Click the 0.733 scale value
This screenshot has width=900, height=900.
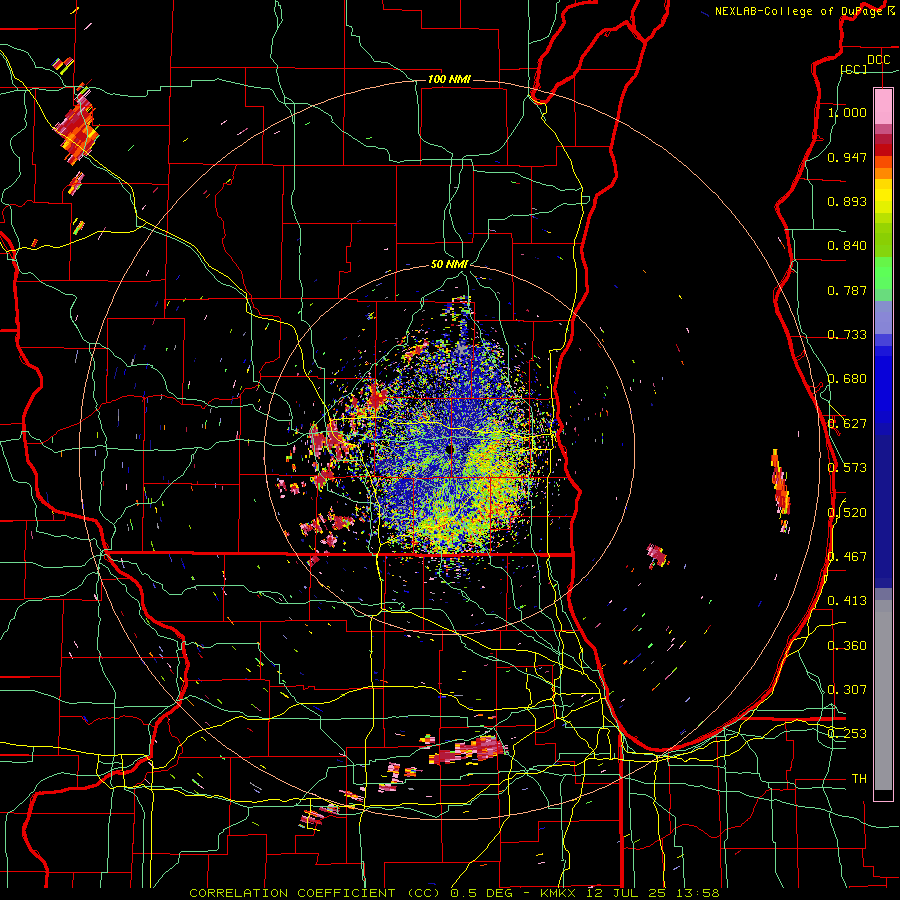[x=847, y=335]
